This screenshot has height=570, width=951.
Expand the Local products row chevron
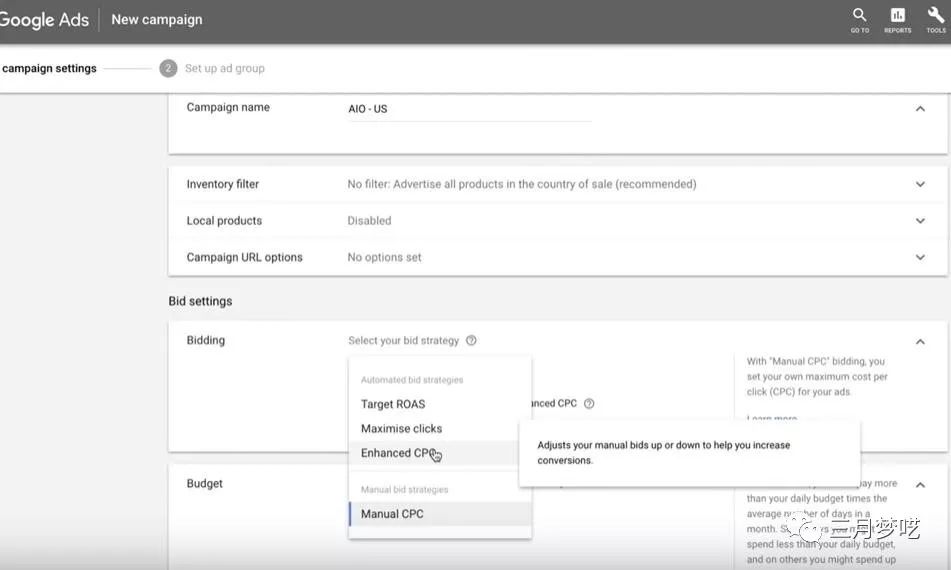[x=920, y=221]
